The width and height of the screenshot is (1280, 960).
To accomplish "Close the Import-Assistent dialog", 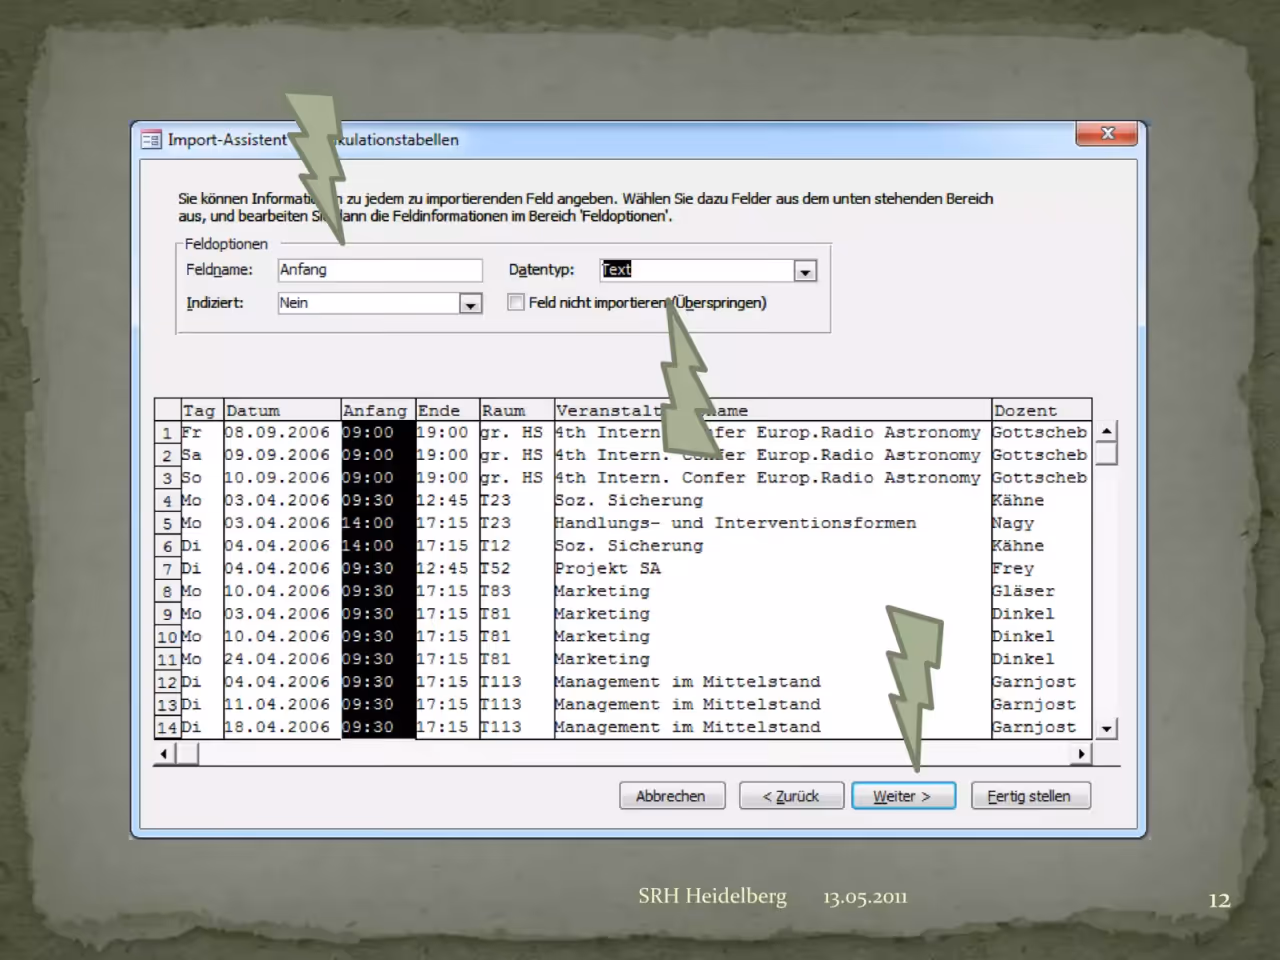I will pos(1107,134).
